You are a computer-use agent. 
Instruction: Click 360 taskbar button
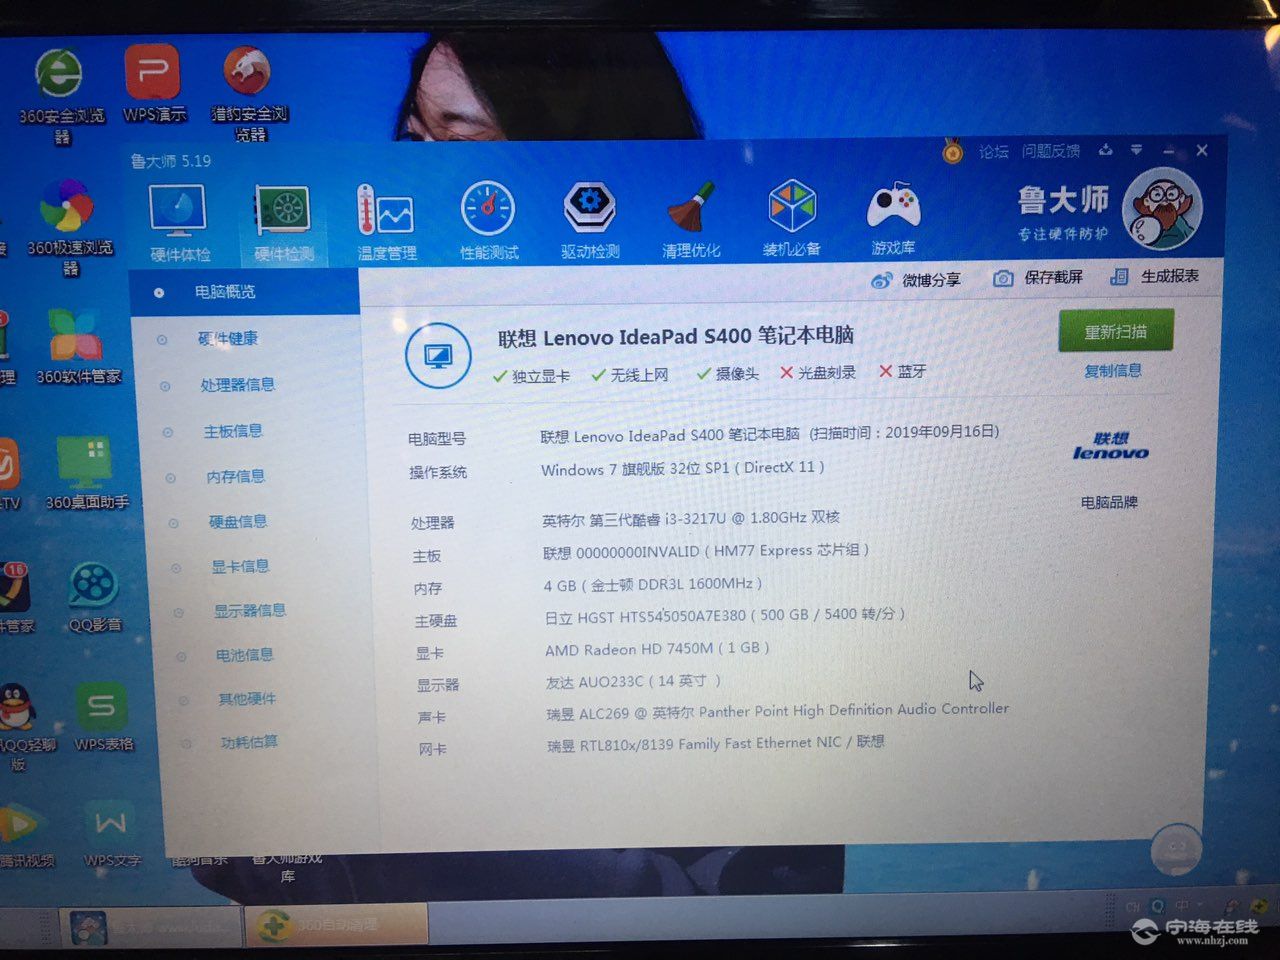click(x=337, y=925)
